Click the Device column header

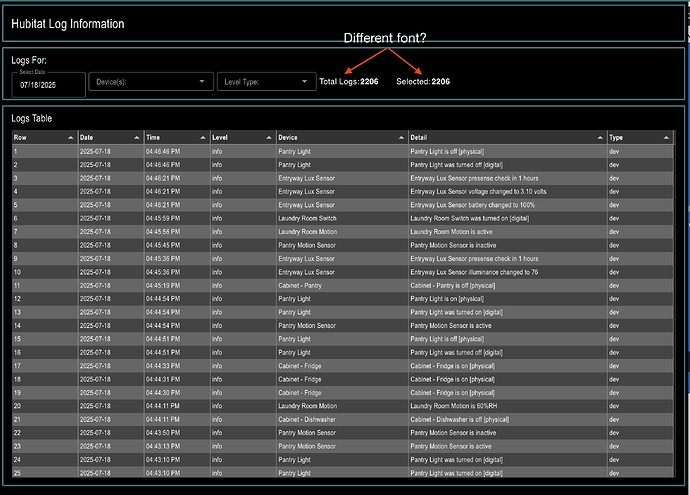click(x=342, y=138)
